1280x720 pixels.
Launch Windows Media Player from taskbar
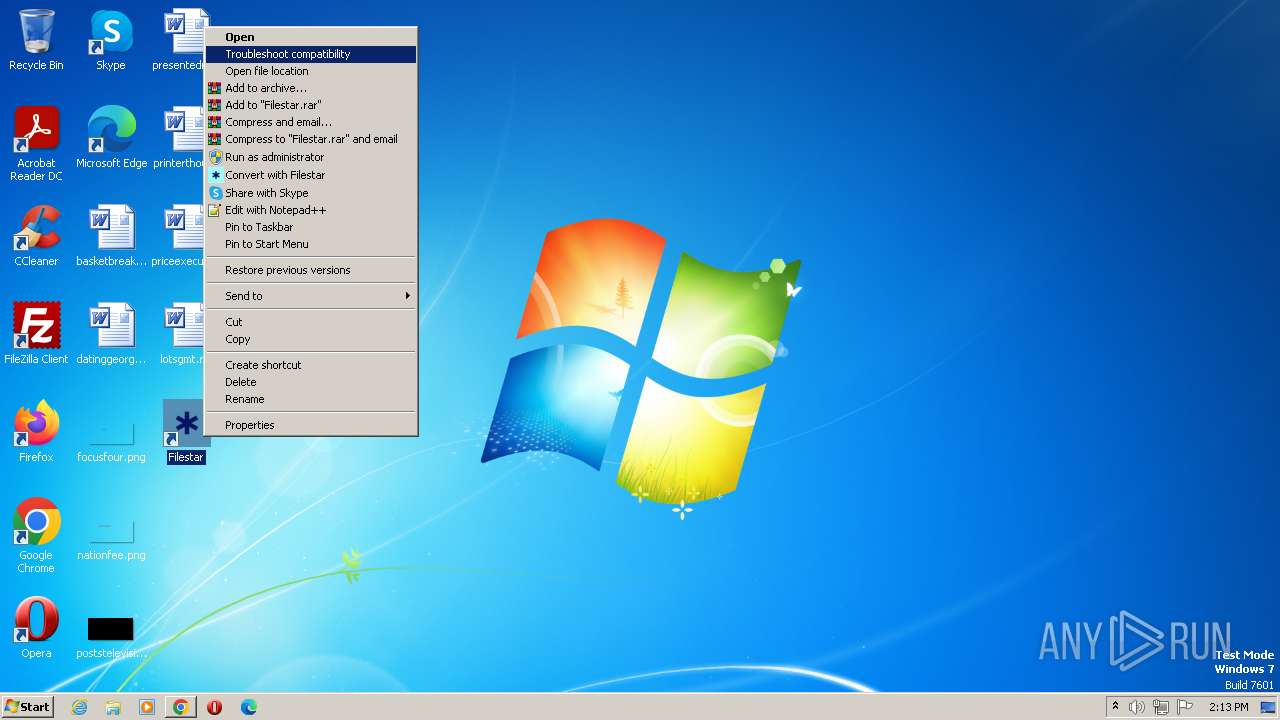coord(147,707)
